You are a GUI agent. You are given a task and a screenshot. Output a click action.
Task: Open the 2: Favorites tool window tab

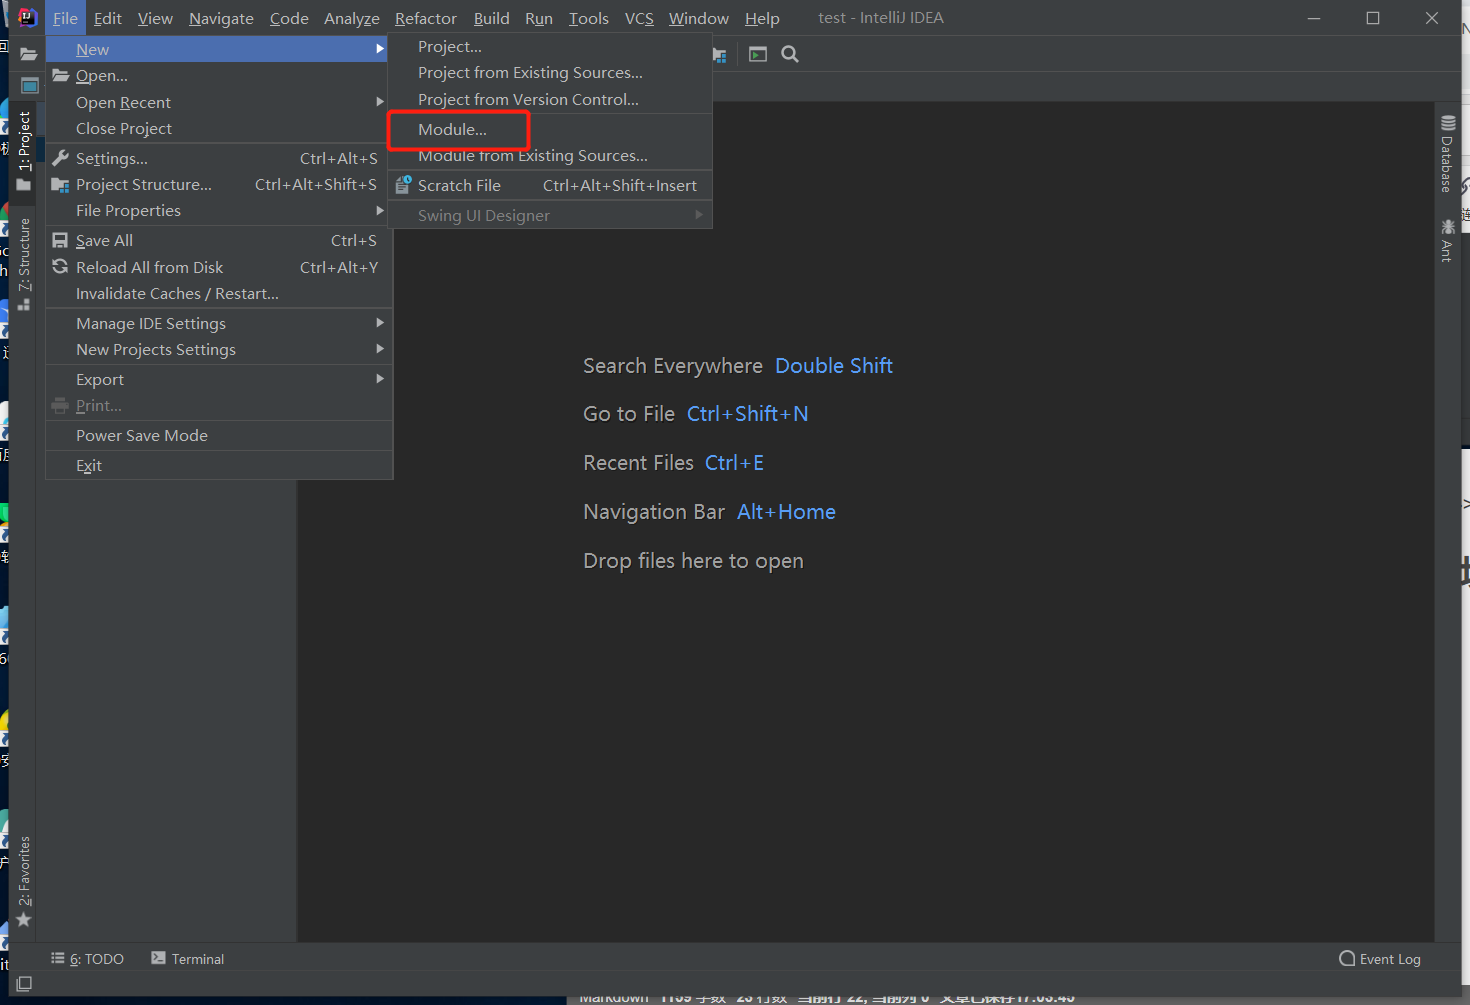[24, 881]
